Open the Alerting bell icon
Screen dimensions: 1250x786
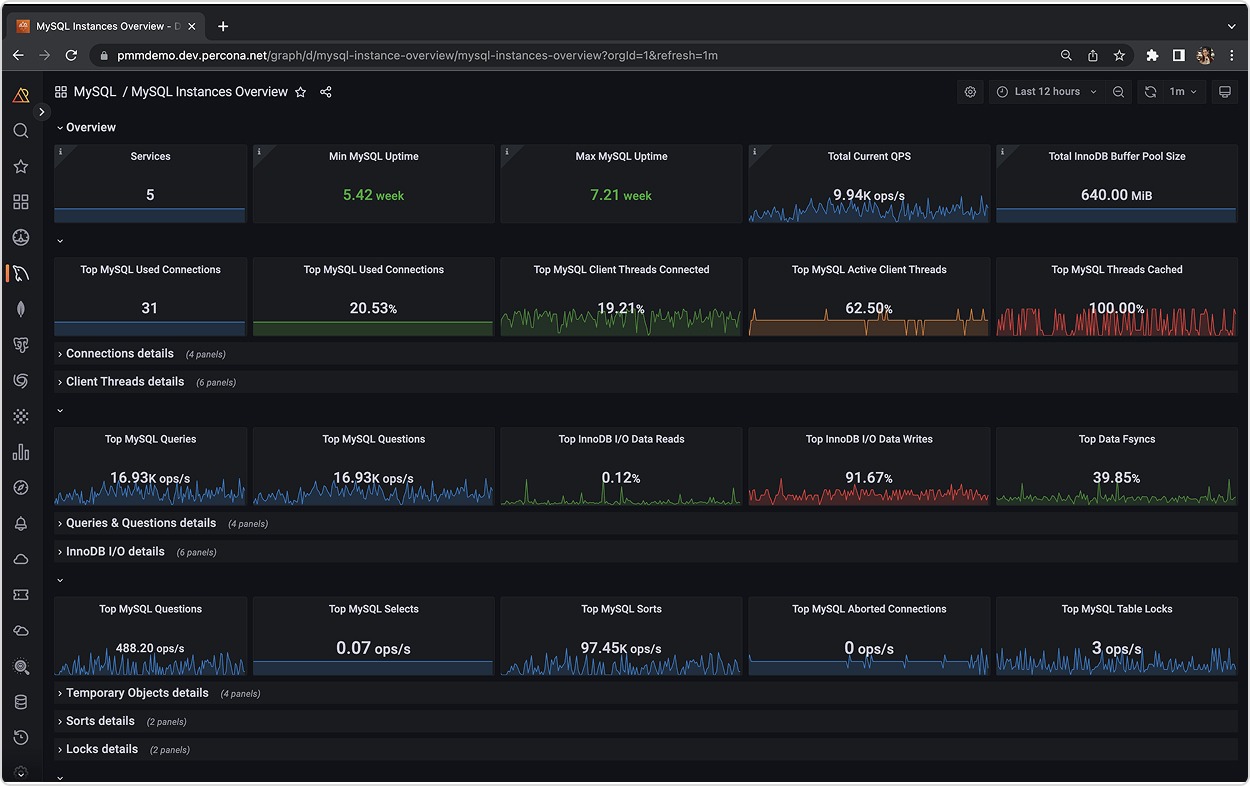tap(20, 524)
